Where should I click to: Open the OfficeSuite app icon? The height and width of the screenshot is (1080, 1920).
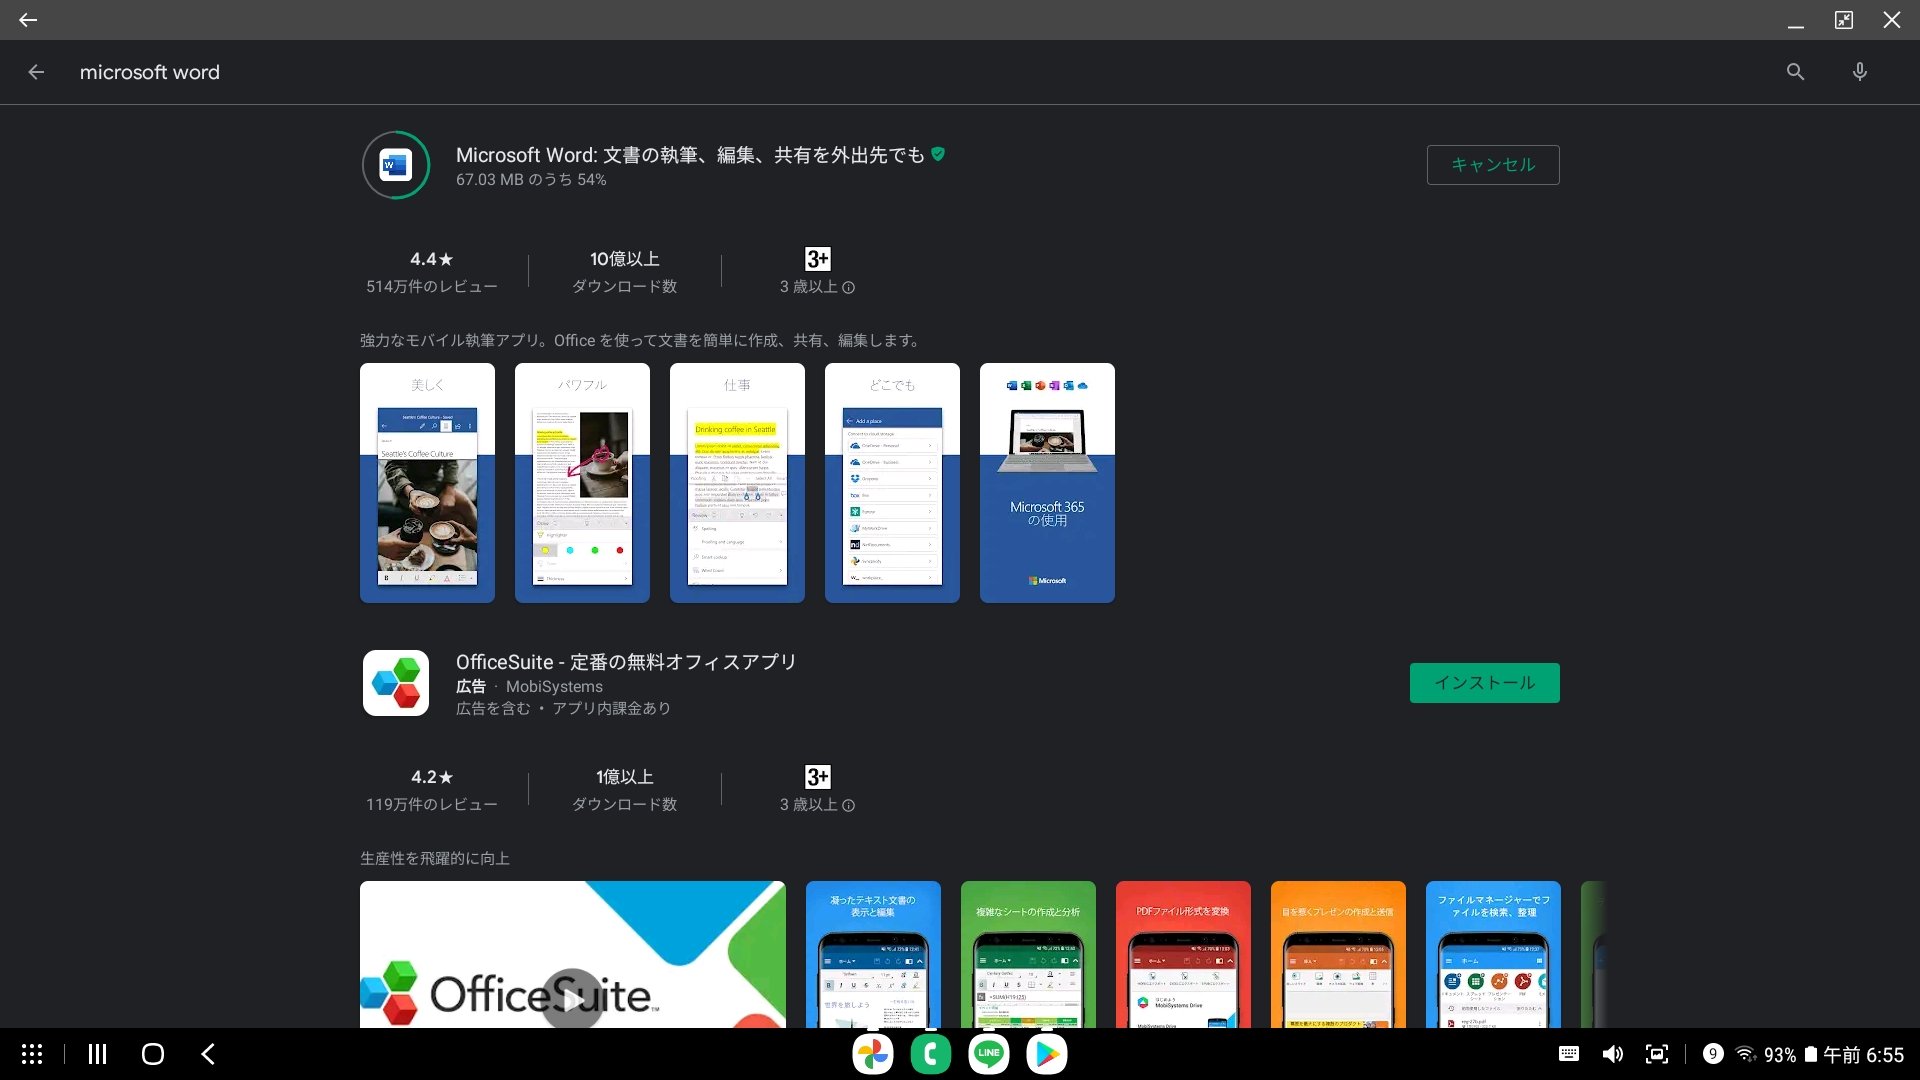396,683
